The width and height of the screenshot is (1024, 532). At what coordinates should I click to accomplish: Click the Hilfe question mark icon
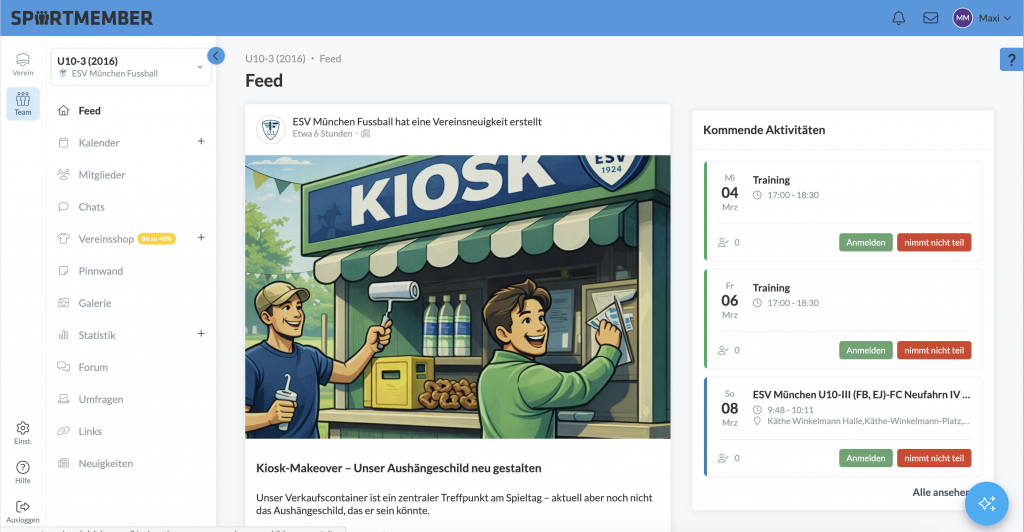click(22, 471)
